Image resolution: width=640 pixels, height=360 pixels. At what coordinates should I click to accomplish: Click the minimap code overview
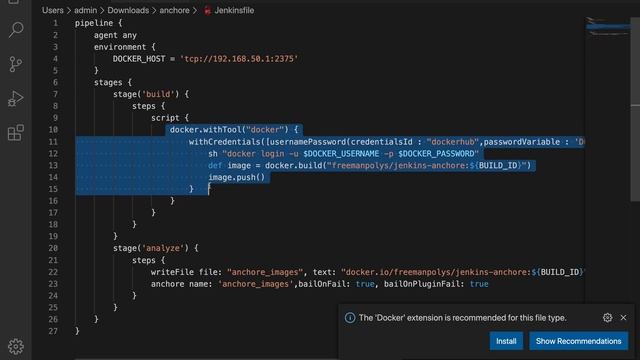coord(607,27)
